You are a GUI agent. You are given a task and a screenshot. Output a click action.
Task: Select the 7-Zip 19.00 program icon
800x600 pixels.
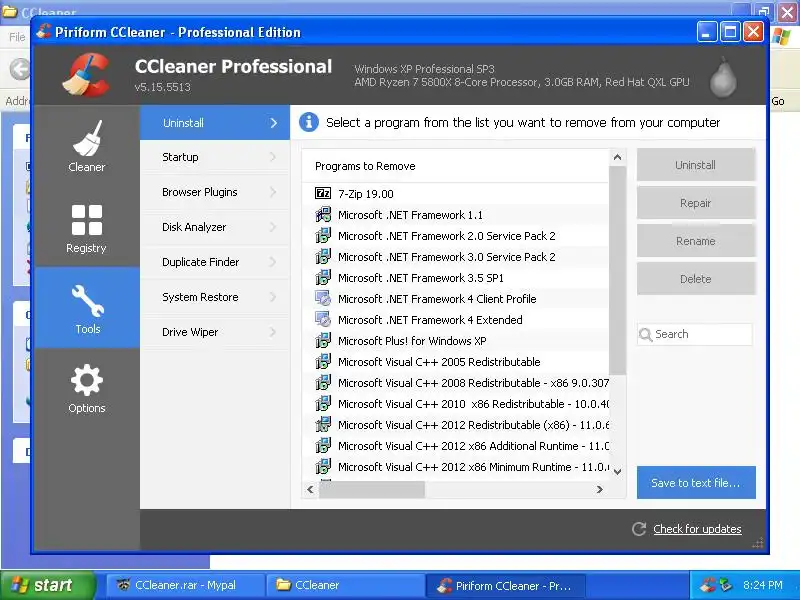click(323, 193)
